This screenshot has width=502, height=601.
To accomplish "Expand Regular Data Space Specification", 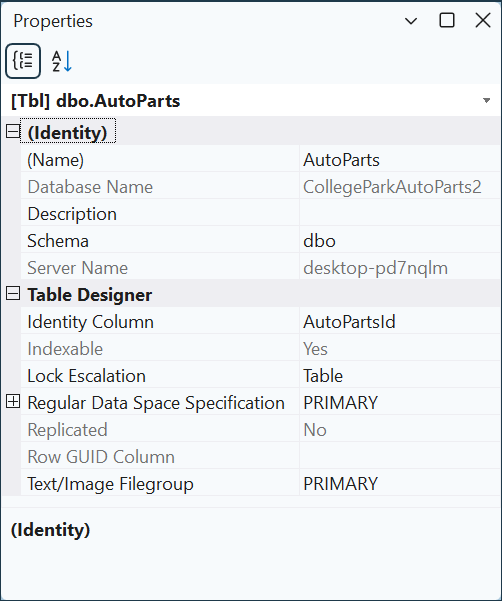I will pyautogui.click(x=13, y=402).
